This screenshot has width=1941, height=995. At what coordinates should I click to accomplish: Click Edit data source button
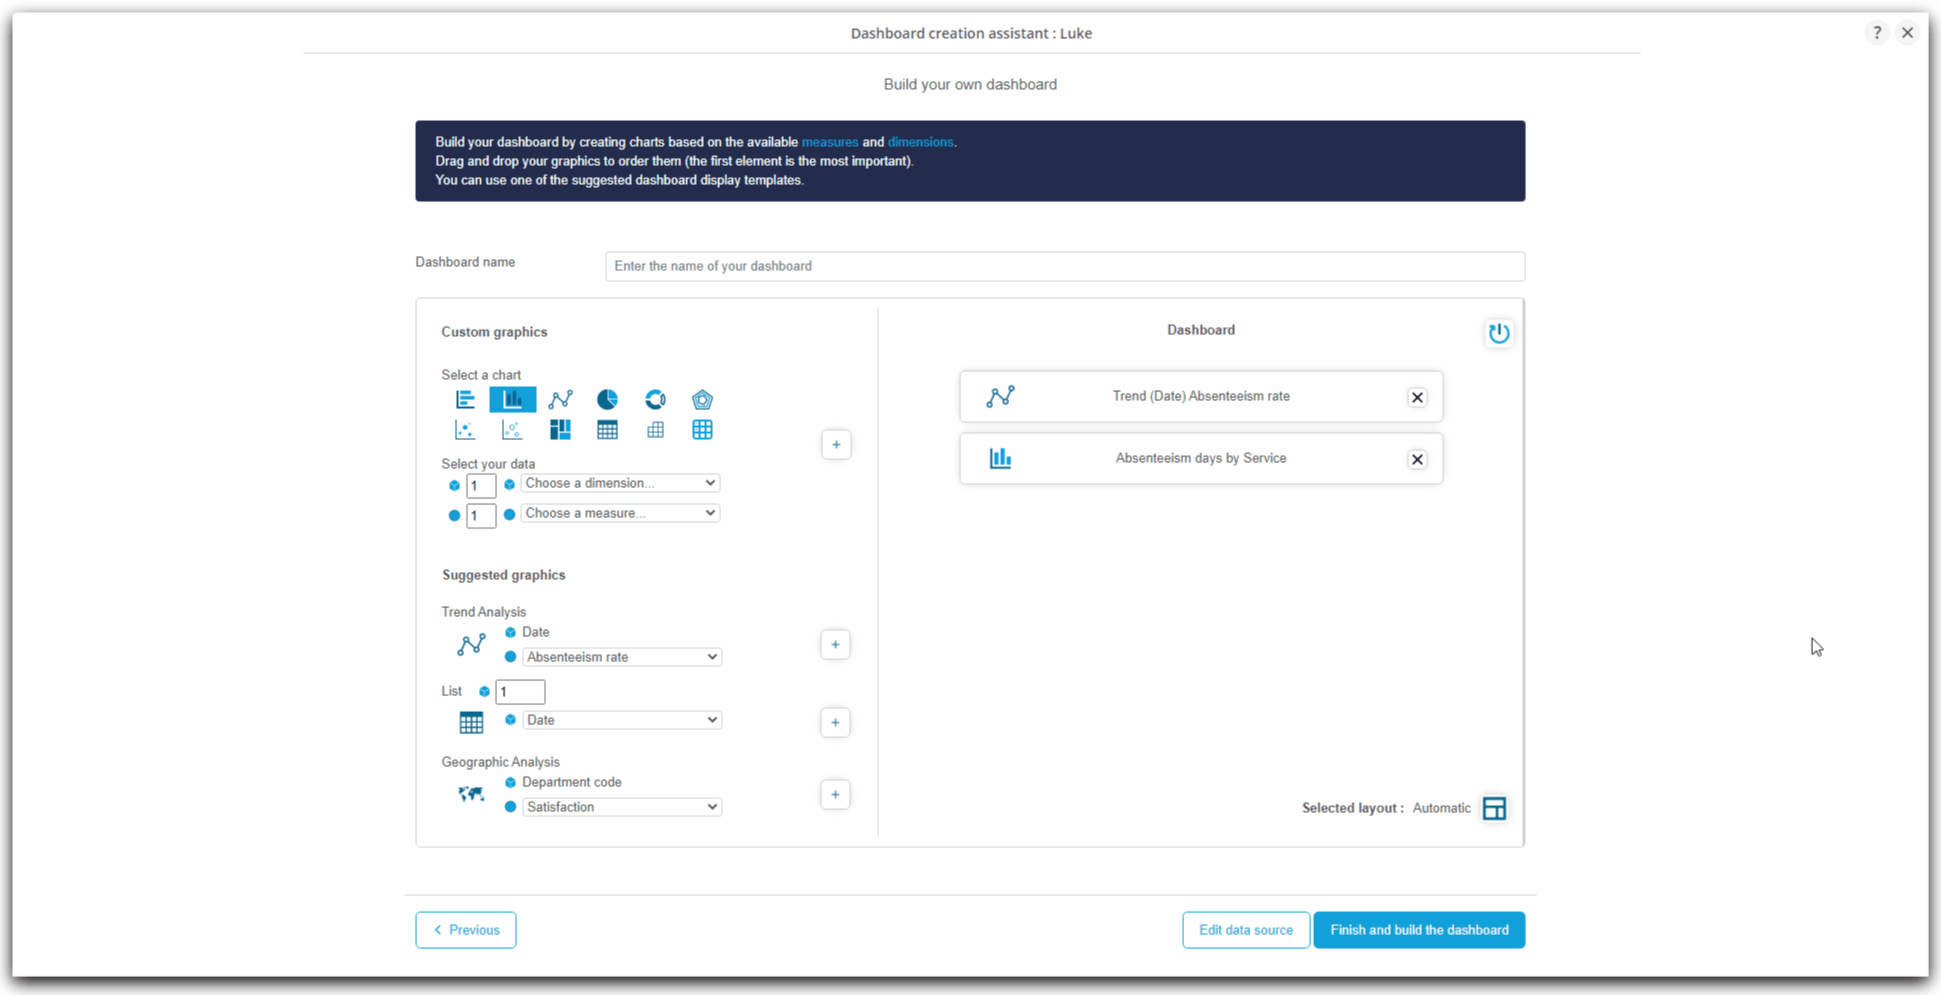coord(1246,930)
